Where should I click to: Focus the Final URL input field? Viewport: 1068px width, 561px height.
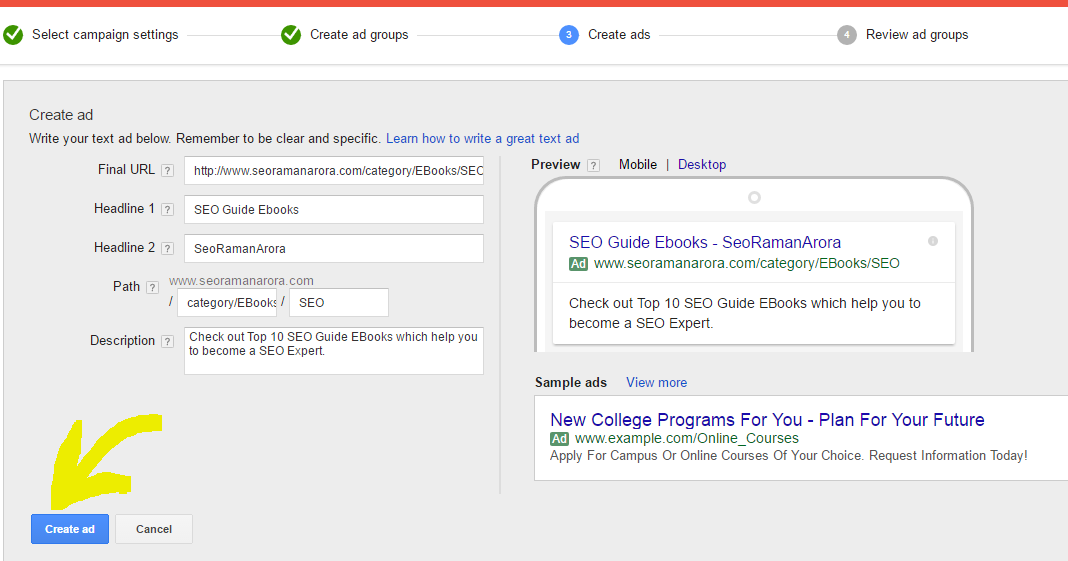tap(334, 171)
